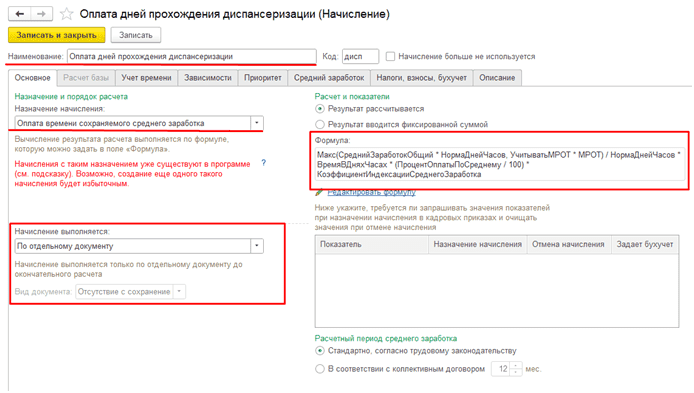Image resolution: width=694 pixels, height=393 pixels.
Task: Open the 'Средний заработок' tab
Action: click(x=329, y=78)
